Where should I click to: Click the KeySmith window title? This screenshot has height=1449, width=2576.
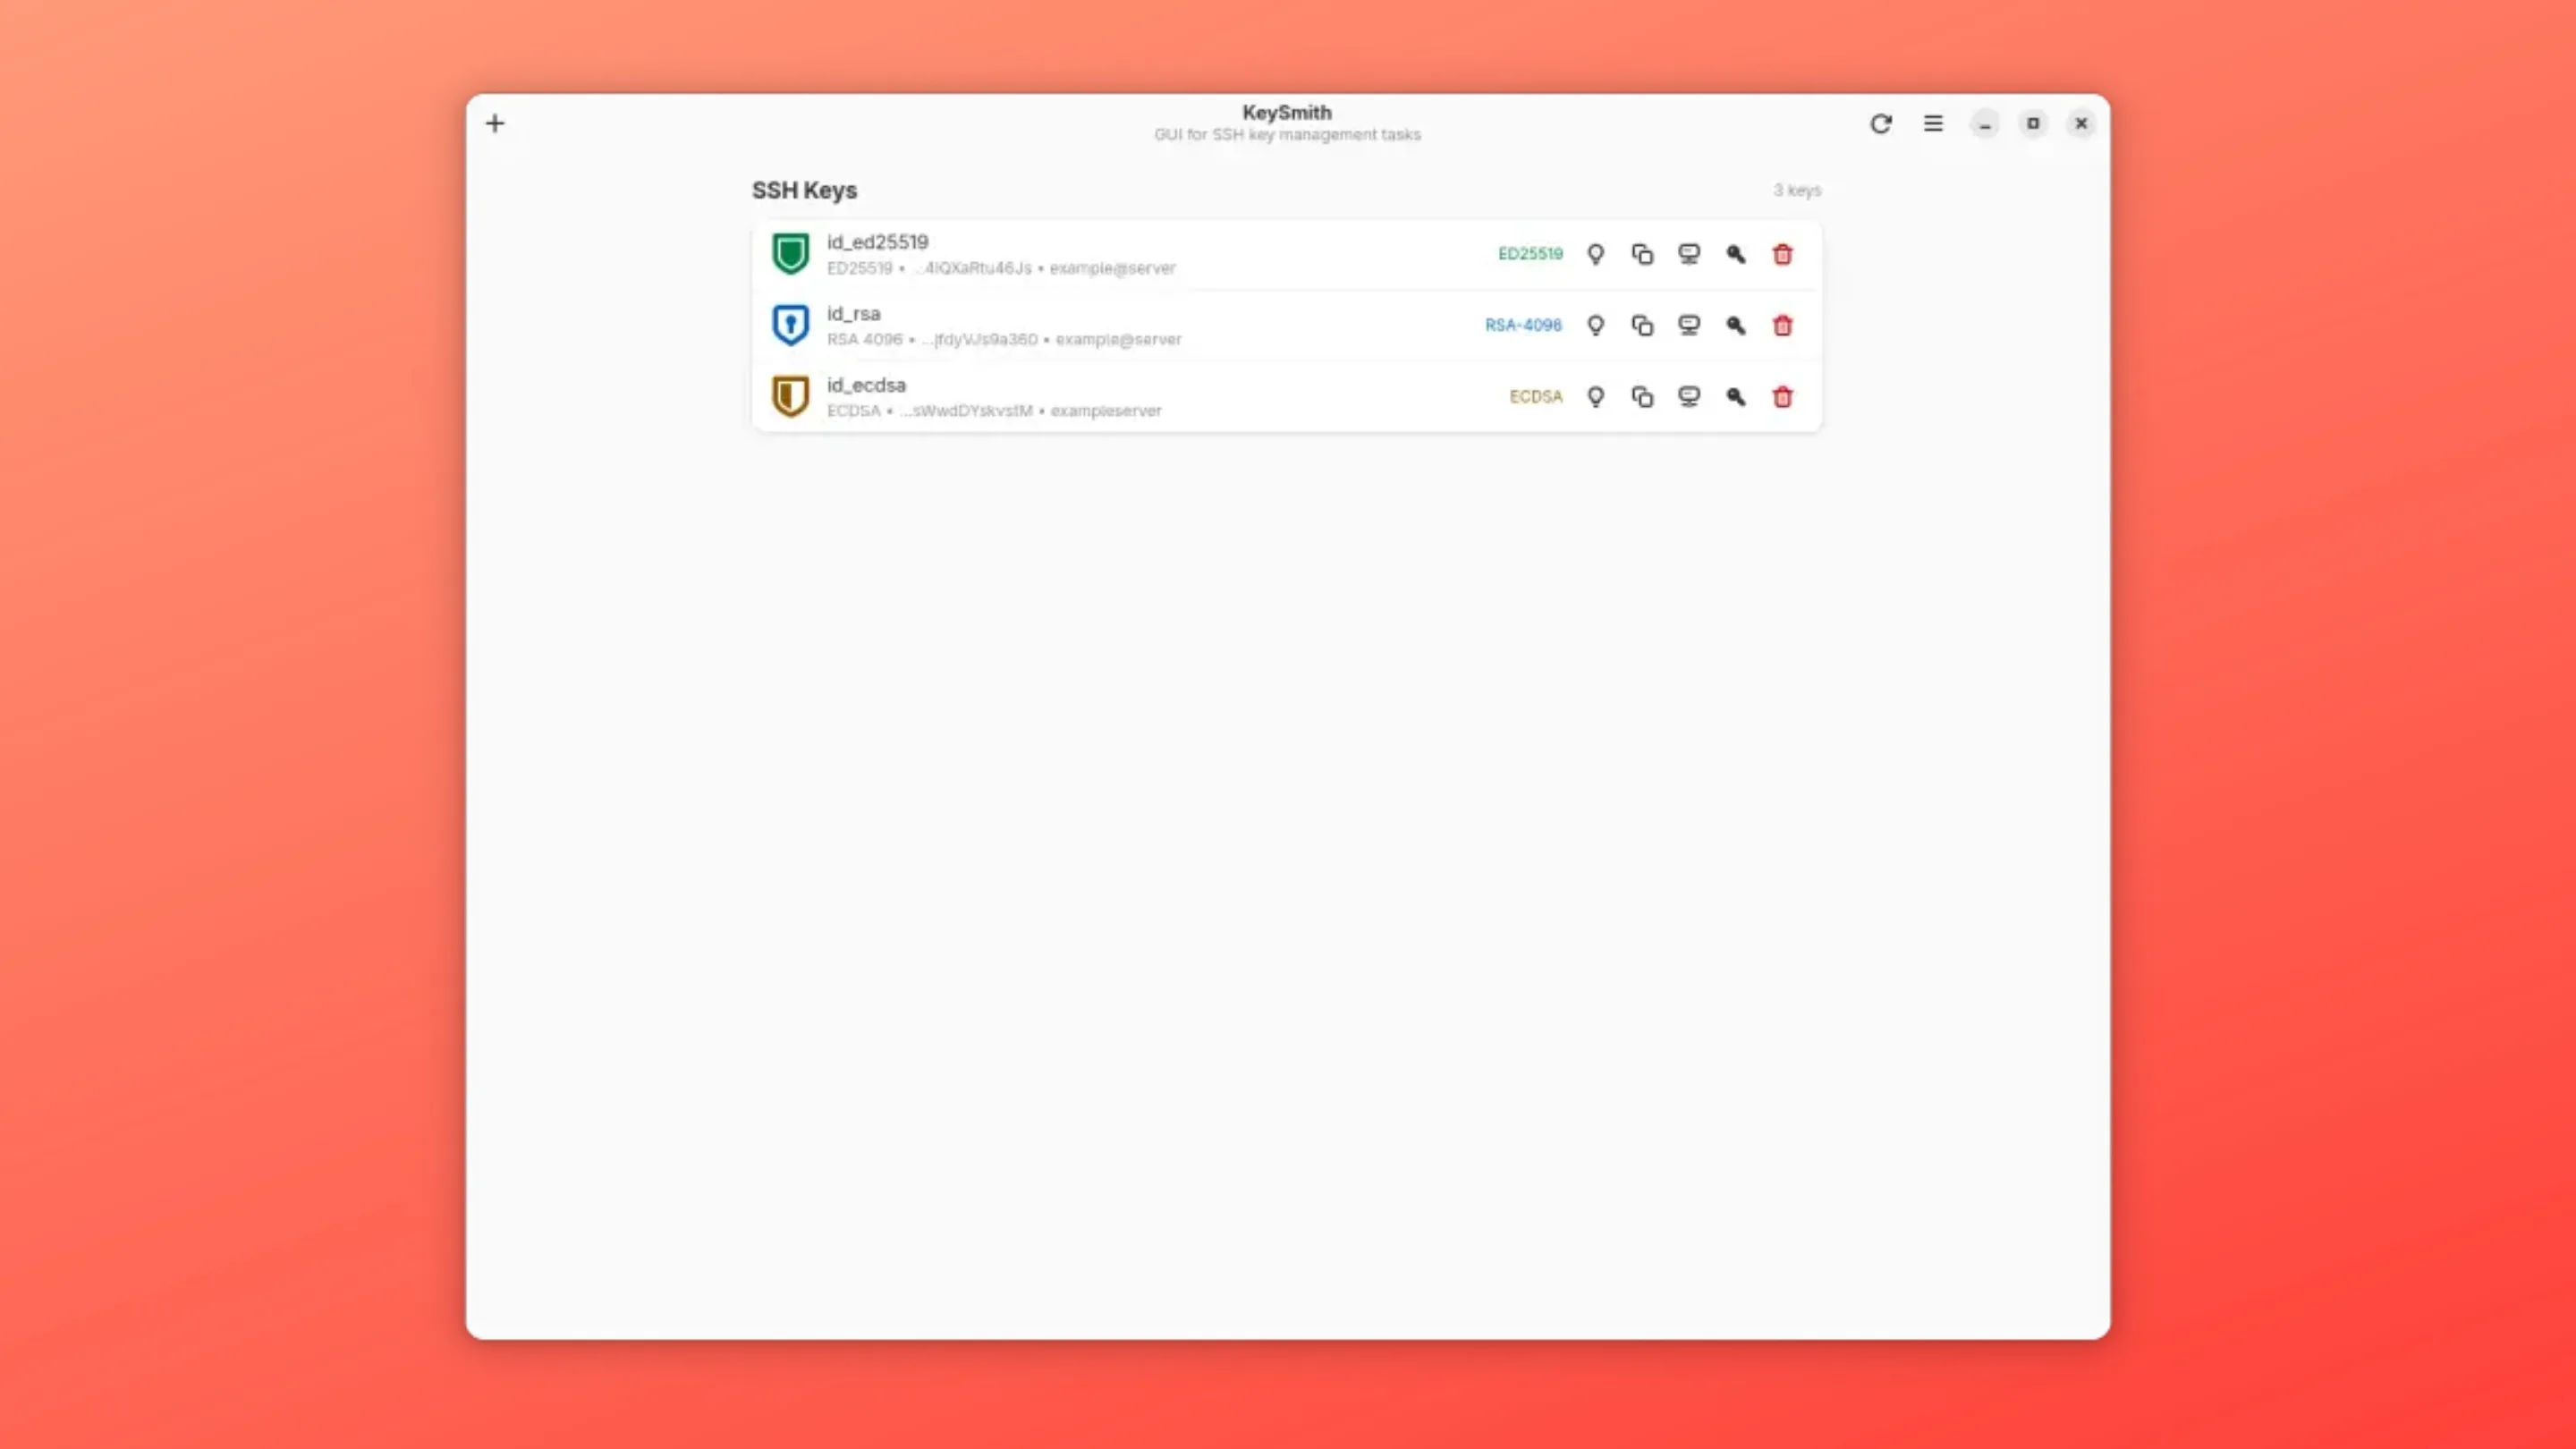[1287, 112]
